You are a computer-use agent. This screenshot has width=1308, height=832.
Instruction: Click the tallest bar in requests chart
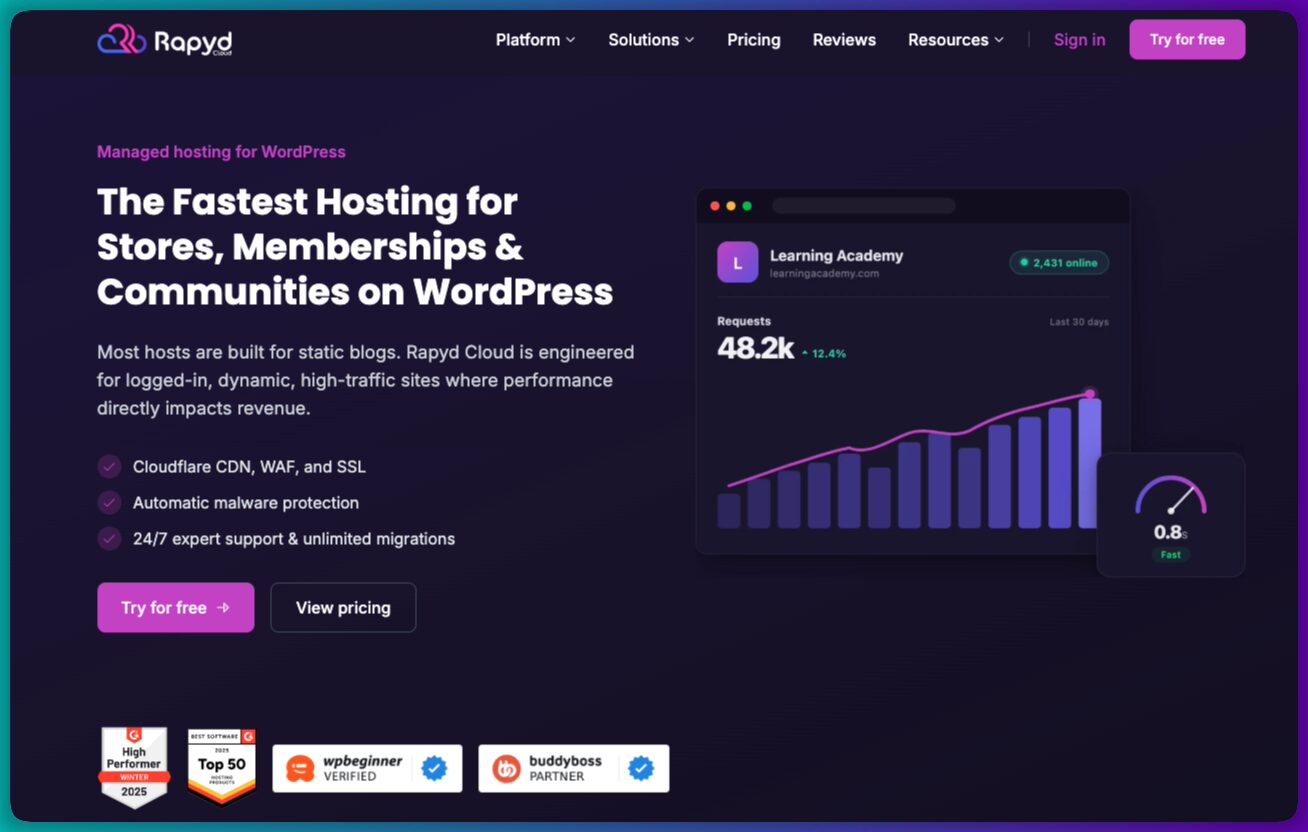(1090, 463)
